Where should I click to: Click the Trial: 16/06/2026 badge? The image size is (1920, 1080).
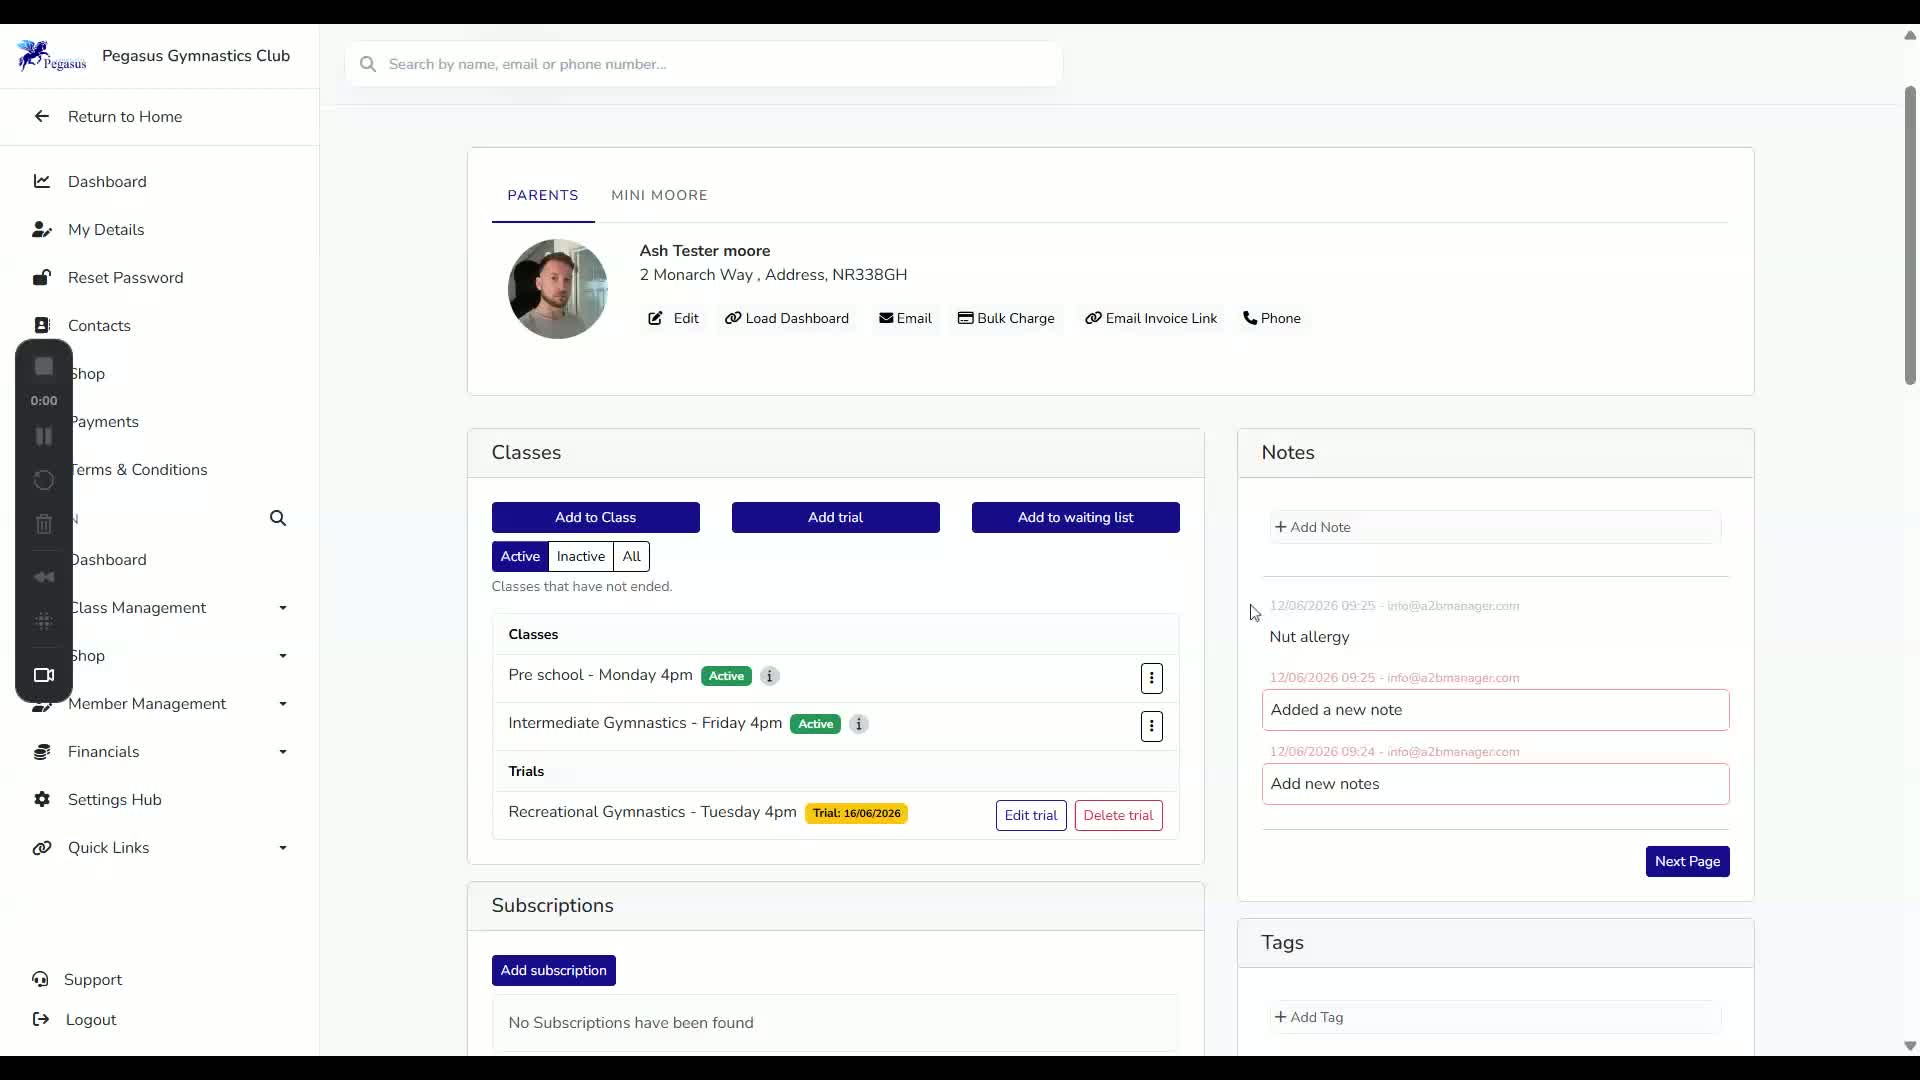click(856, 813)
